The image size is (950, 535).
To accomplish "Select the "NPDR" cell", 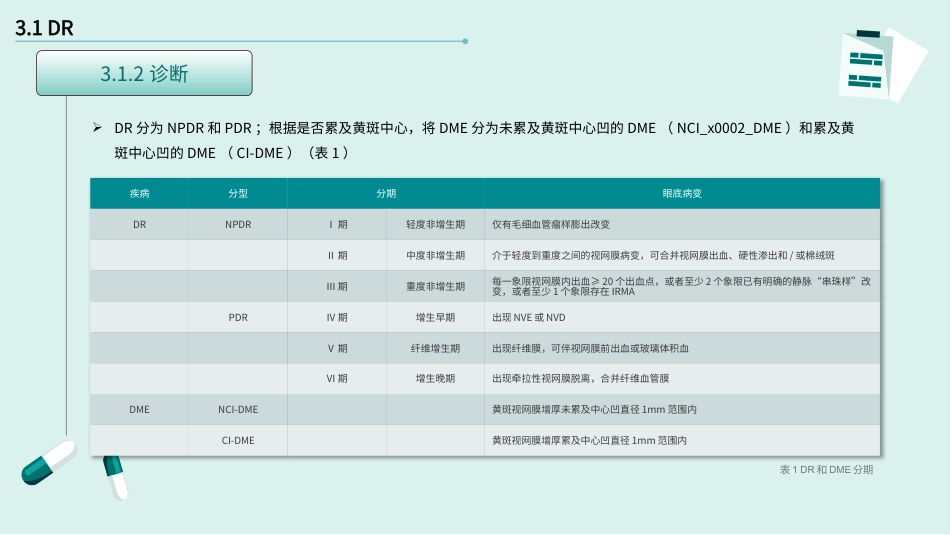I will [x=238, y=224].
